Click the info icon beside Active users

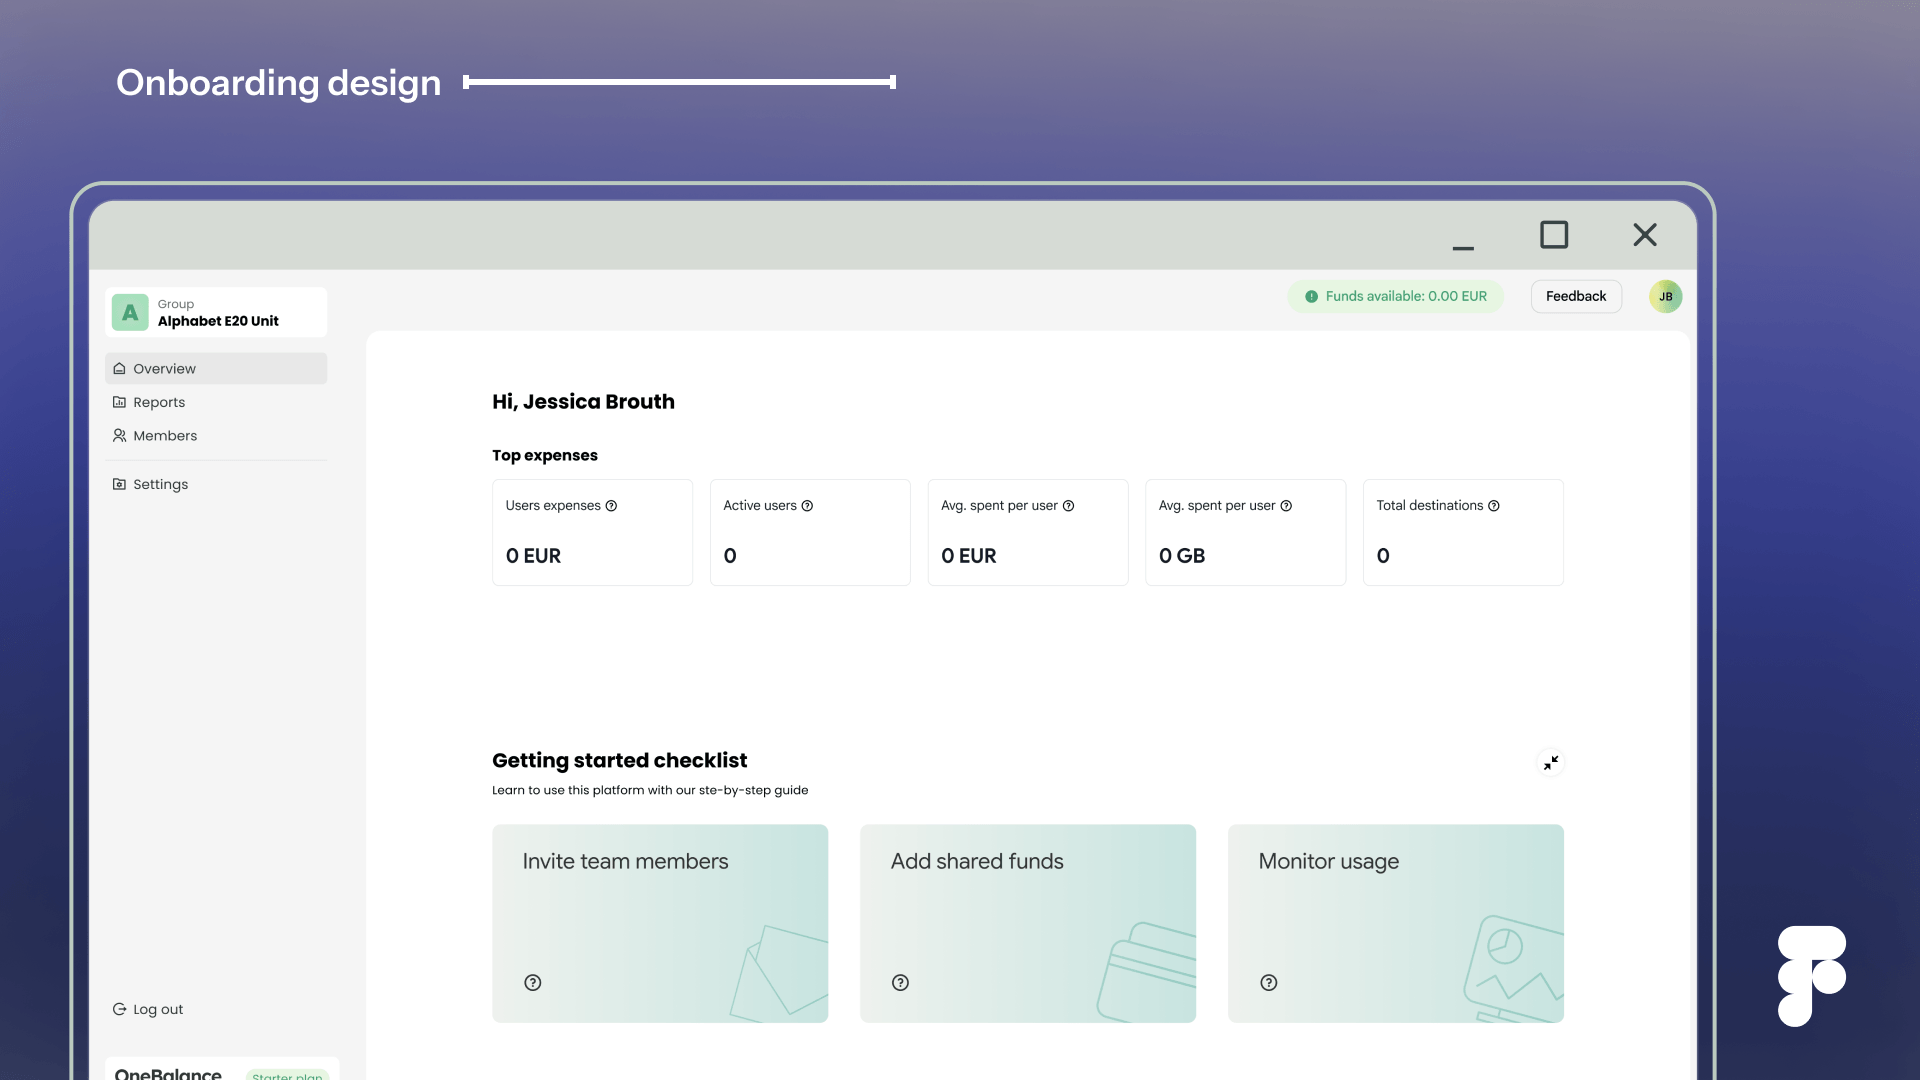coord(807,506)
